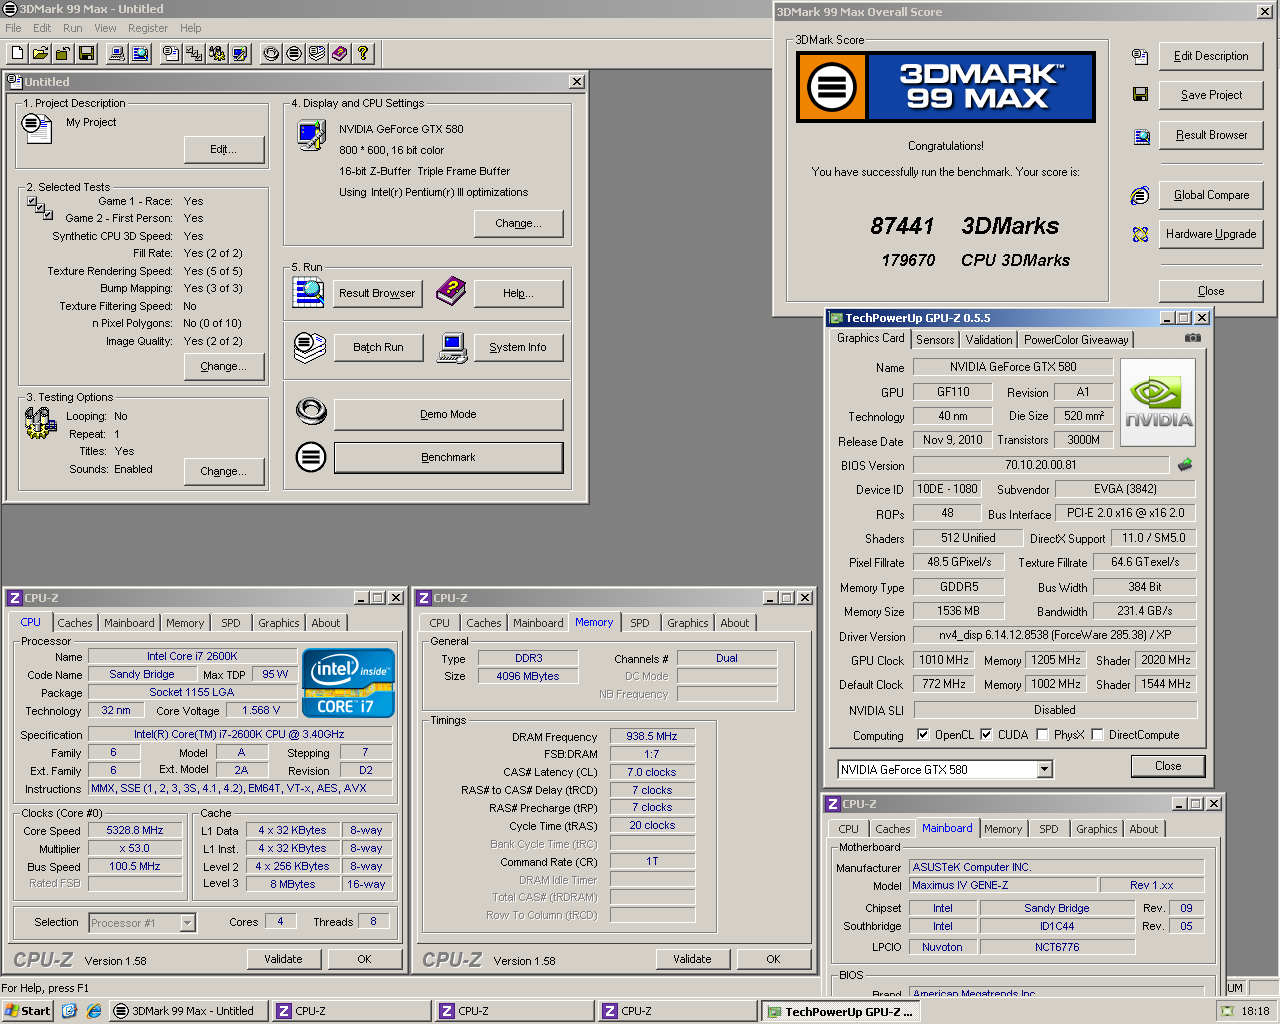Click the purple Help book toolbar icon
The image size is (1280, 1024).
click(340, 53)
